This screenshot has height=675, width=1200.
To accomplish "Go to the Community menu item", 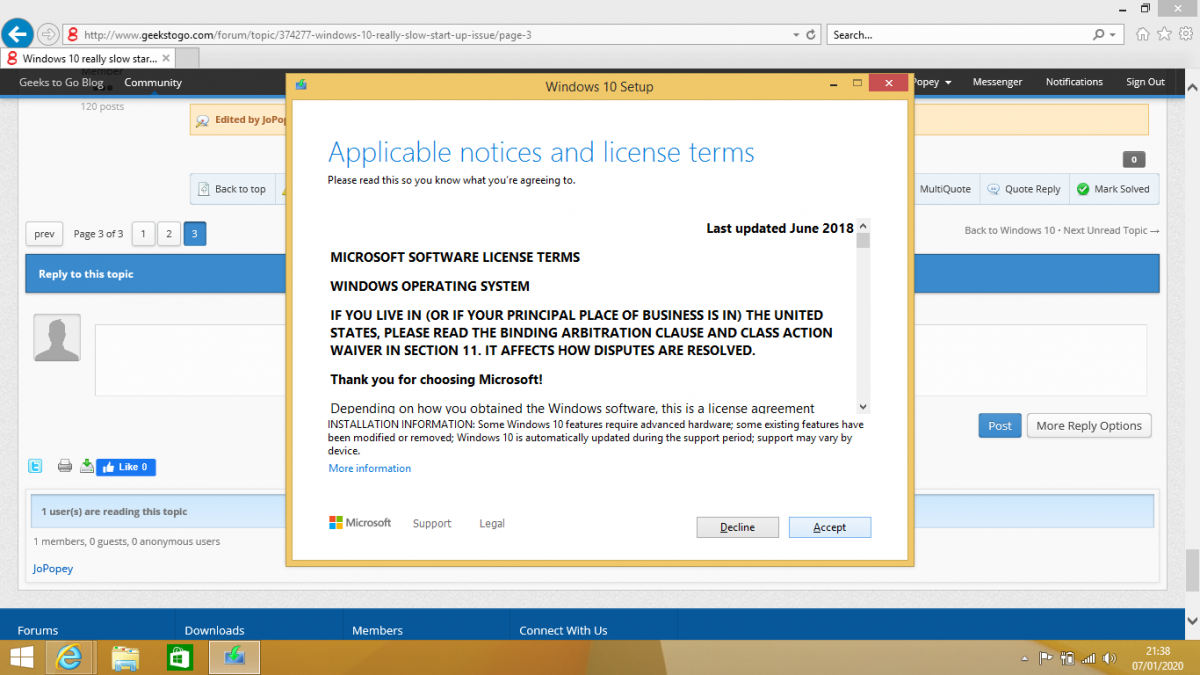I will pyautogui.click(x=153, y=83).
